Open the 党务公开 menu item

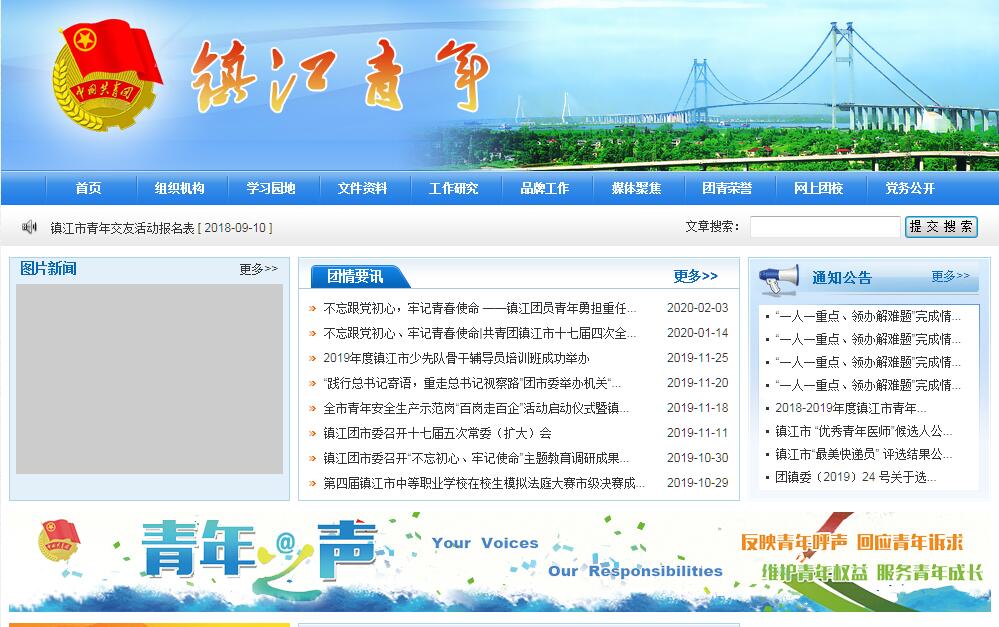coord(909,188)
